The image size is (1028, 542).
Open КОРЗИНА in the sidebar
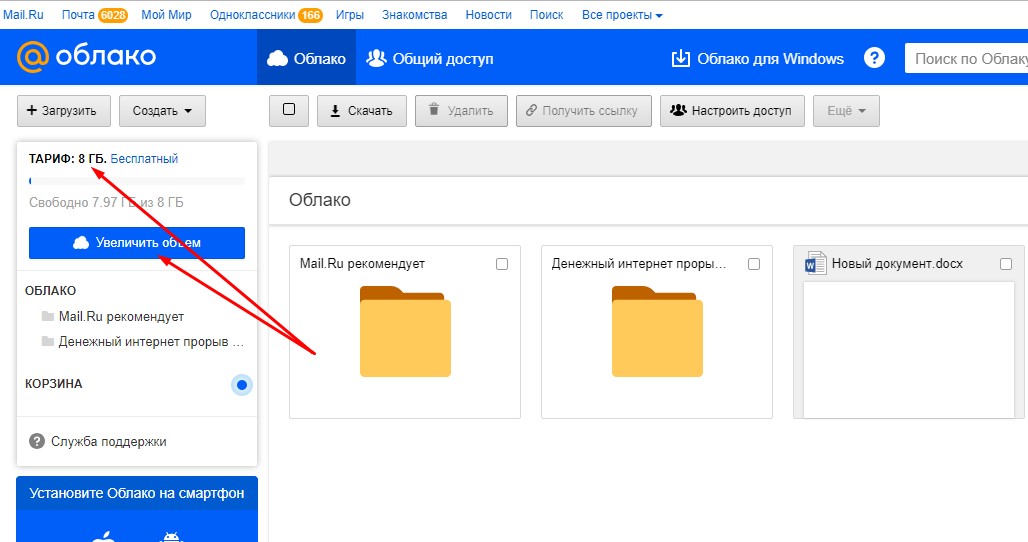click(54, 383)
